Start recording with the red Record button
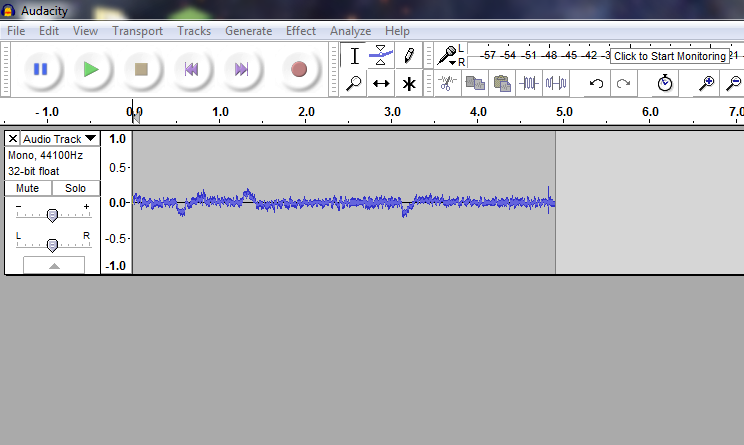The width and height of the screenshot is (744, 445). tap(299, 69)
